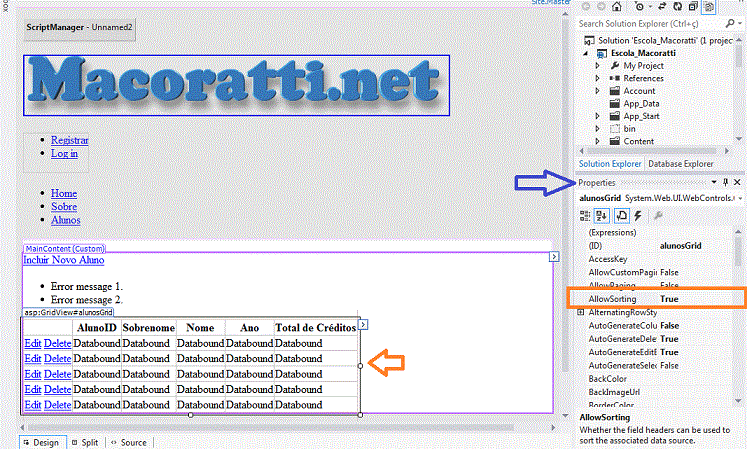Click the Categorized view icon in Properties
The width and height of the screenshot is (747, 449).
[585, 216]
